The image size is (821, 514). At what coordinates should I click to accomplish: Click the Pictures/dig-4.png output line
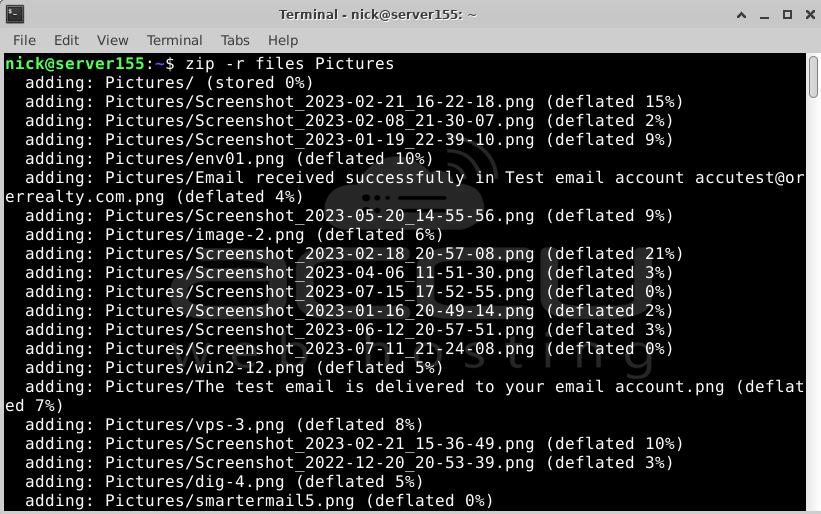(224, 482)
